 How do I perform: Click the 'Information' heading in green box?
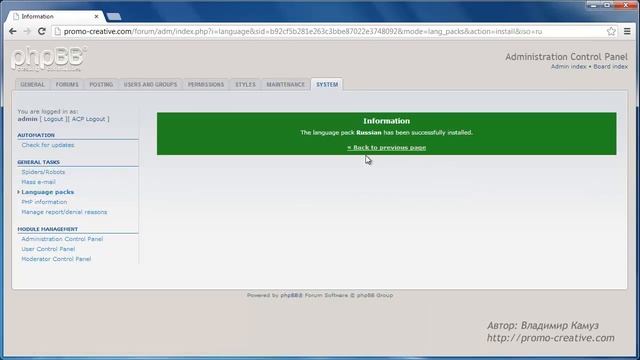click(x=387, y=121)
